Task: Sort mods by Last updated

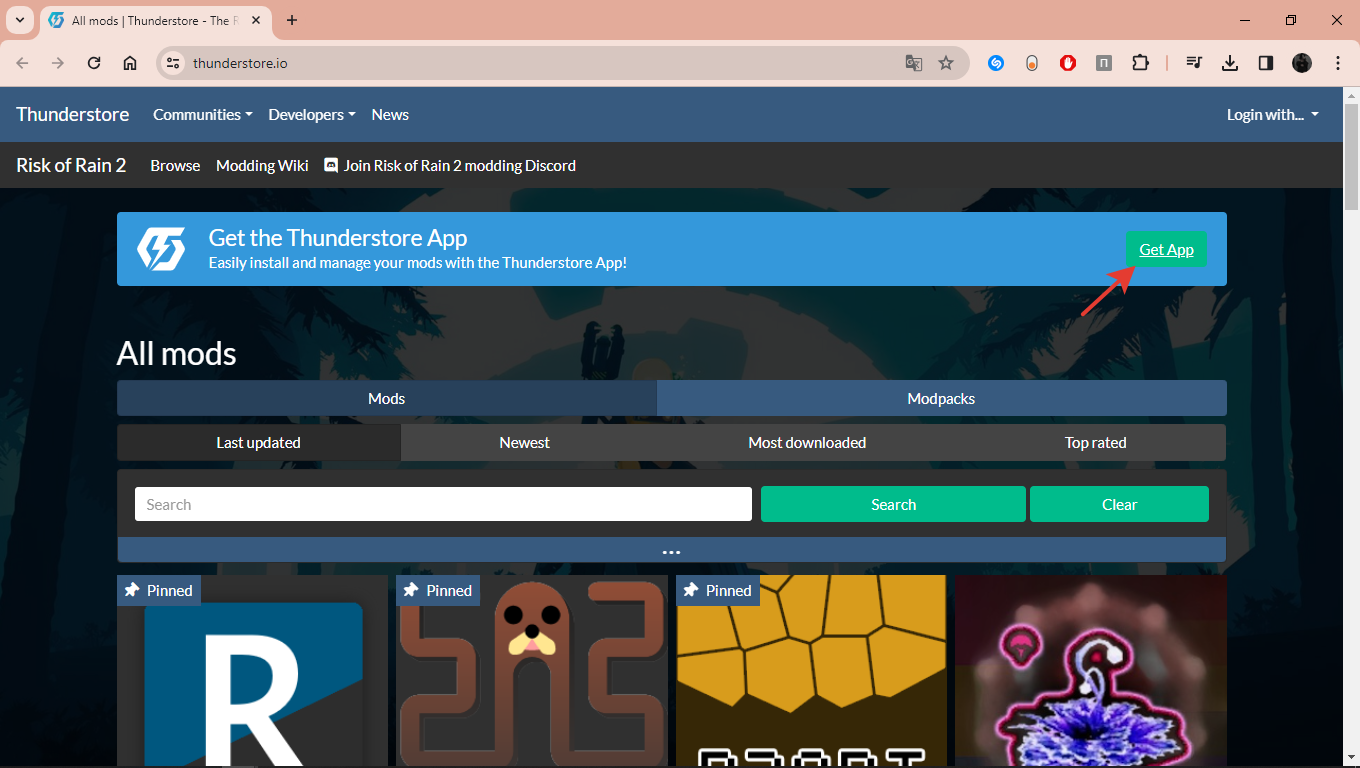Action: point(259,442)
